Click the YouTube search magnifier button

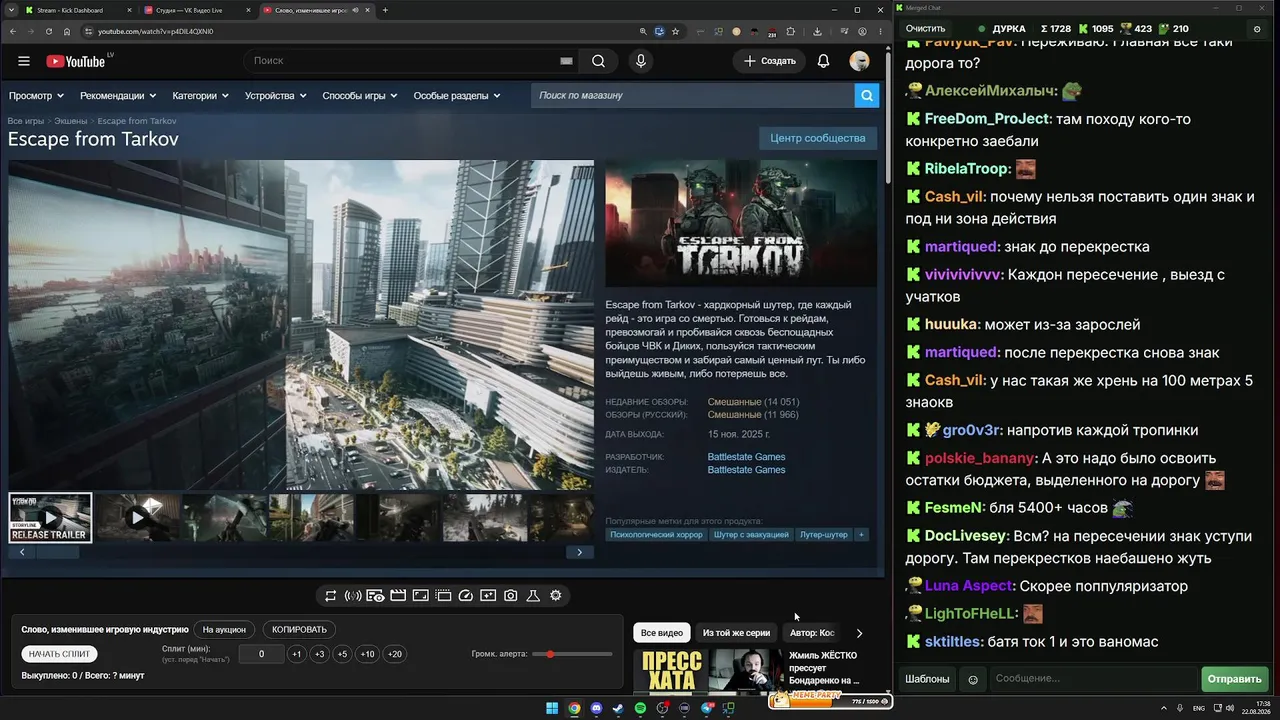(x=598, y=61)
